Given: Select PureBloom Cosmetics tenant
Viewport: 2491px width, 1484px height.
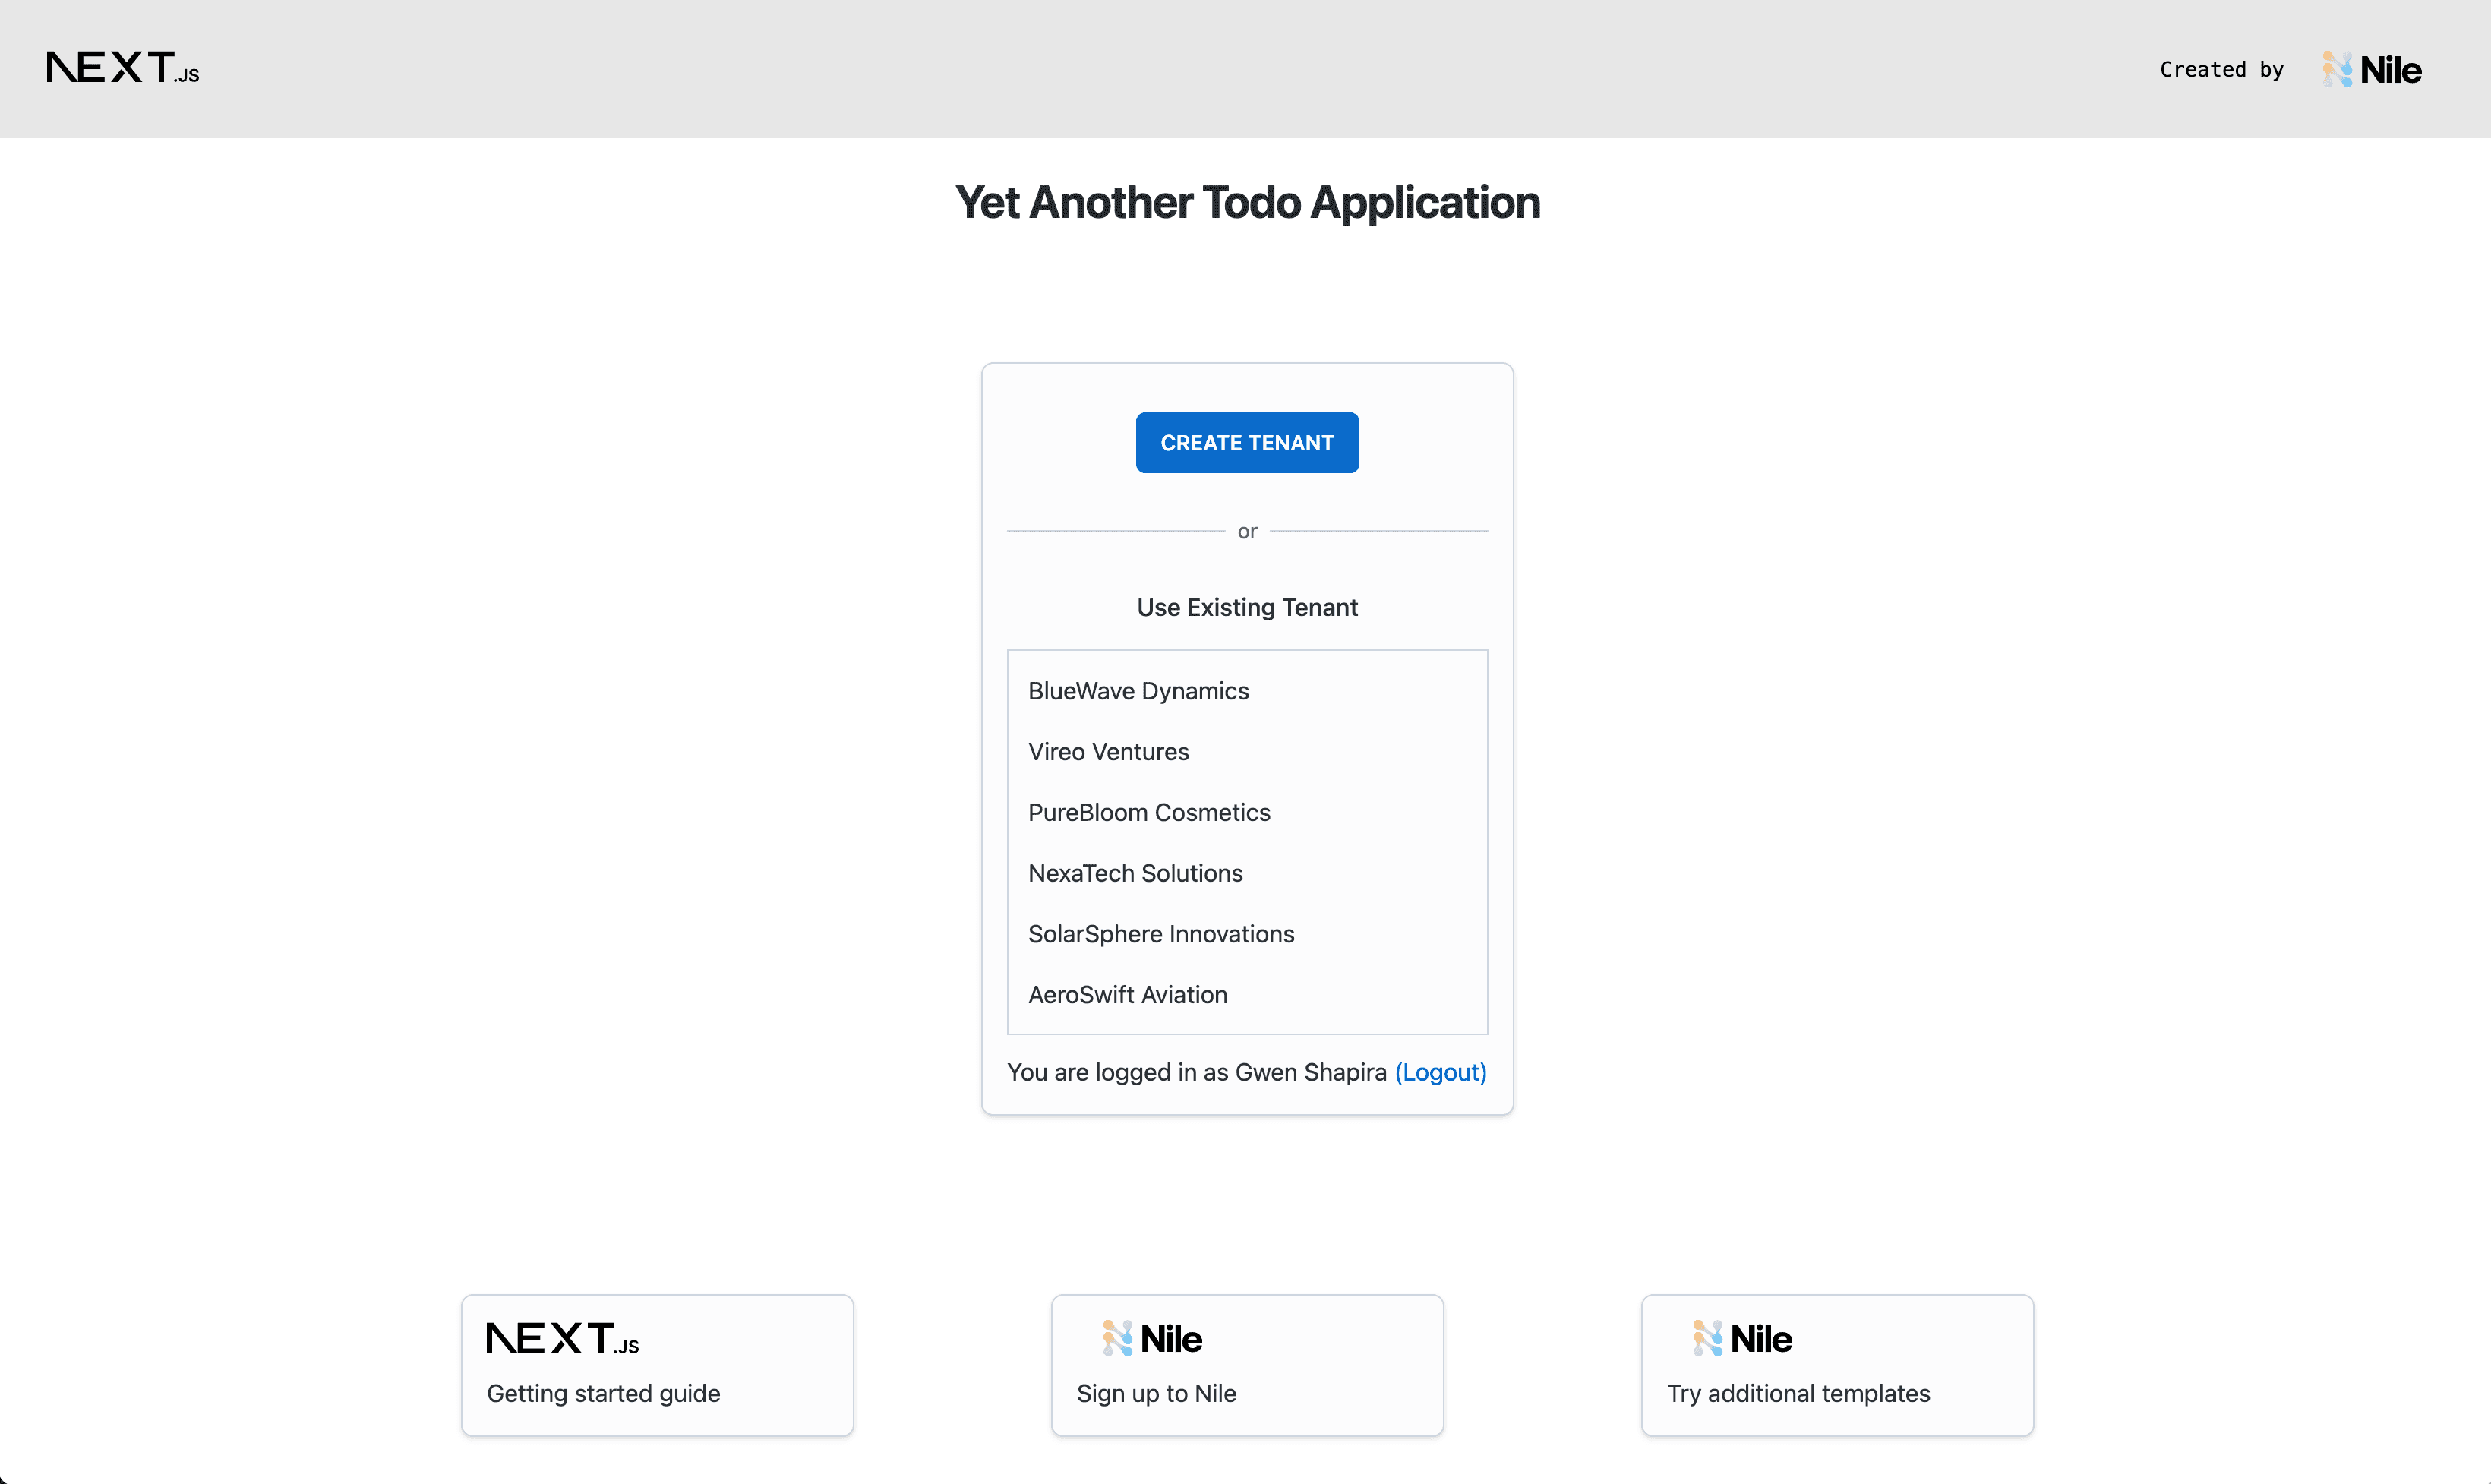Looking at the screenshot, I should 1148,813.
